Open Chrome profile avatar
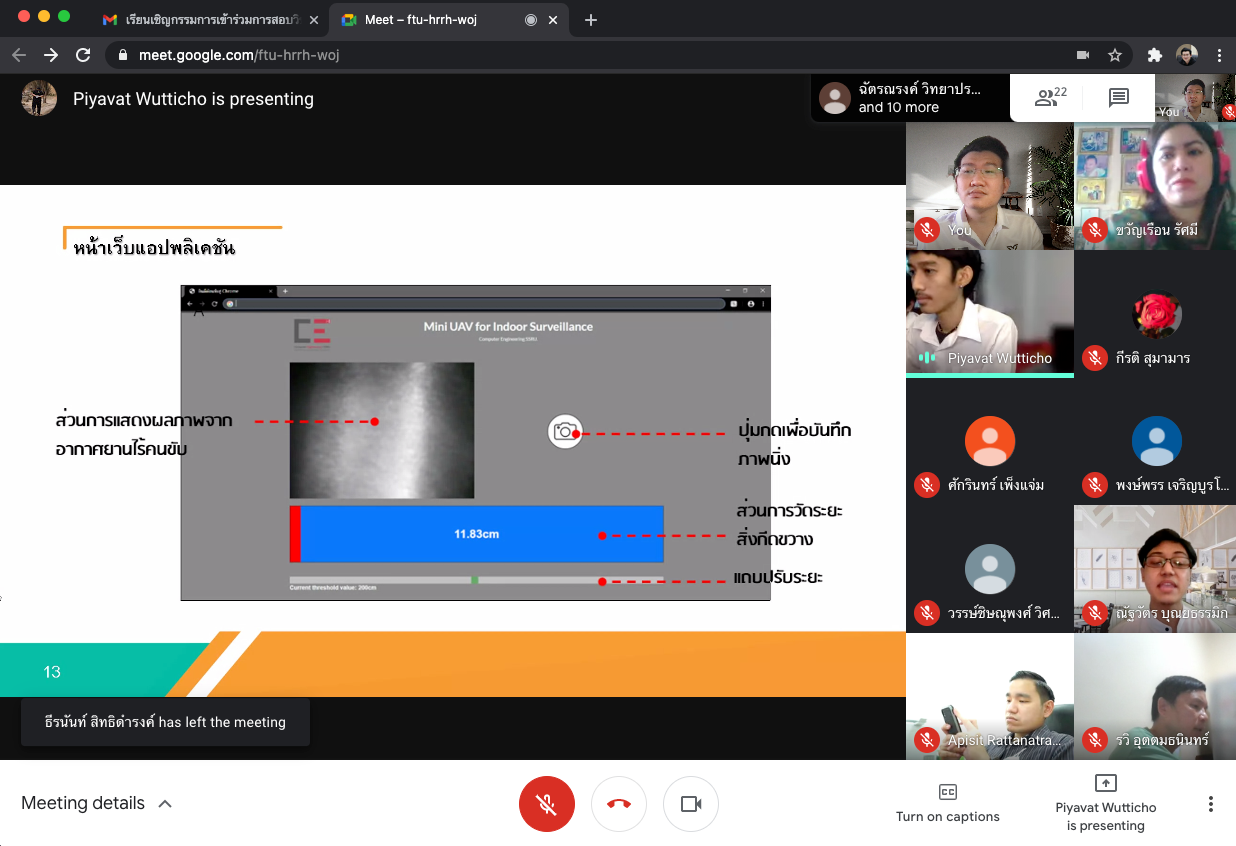The width and height of the screenshot is (1236, 846). pyautogui.click(x=1187, y=55)
